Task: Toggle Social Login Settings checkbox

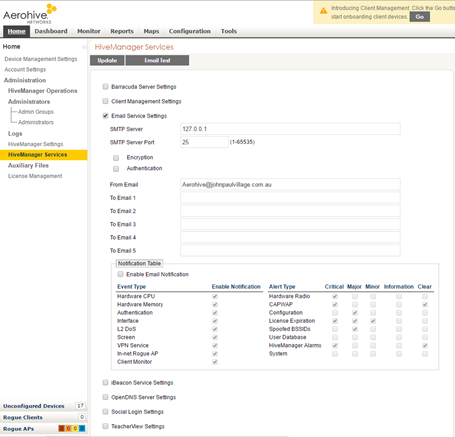Action: (105, 412)
